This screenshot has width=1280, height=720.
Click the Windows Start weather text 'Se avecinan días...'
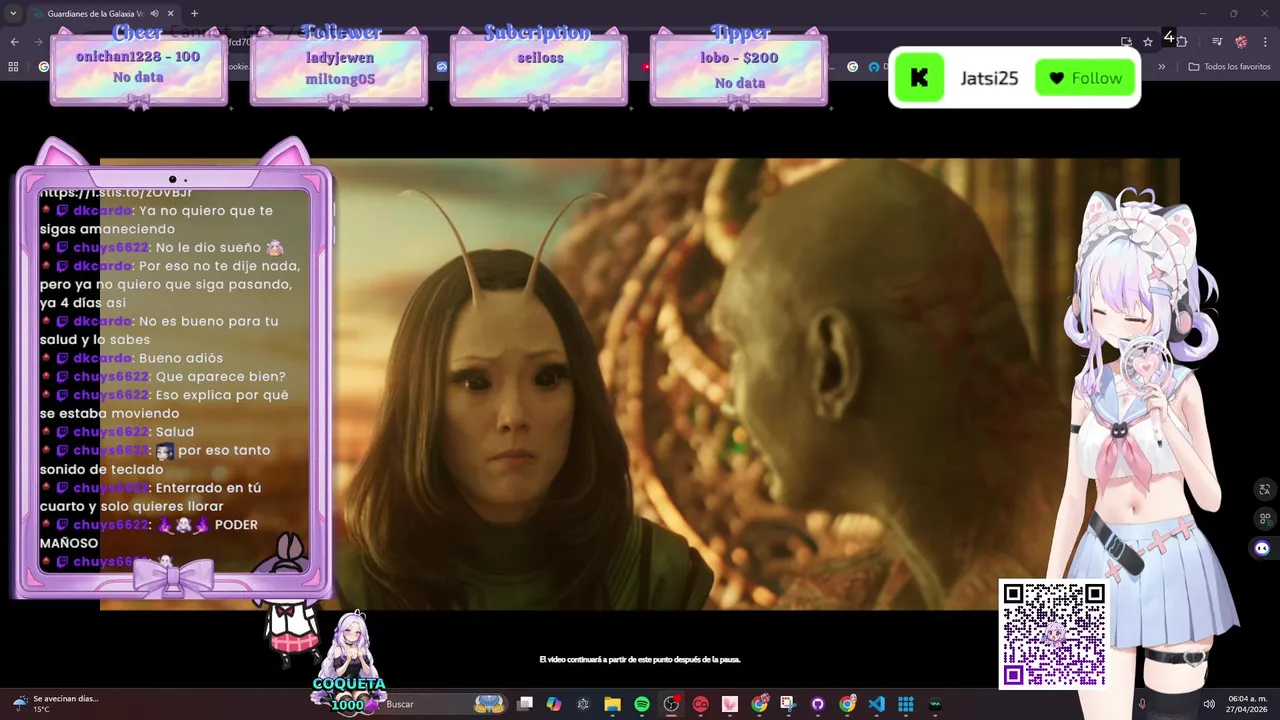coord(66,699)
